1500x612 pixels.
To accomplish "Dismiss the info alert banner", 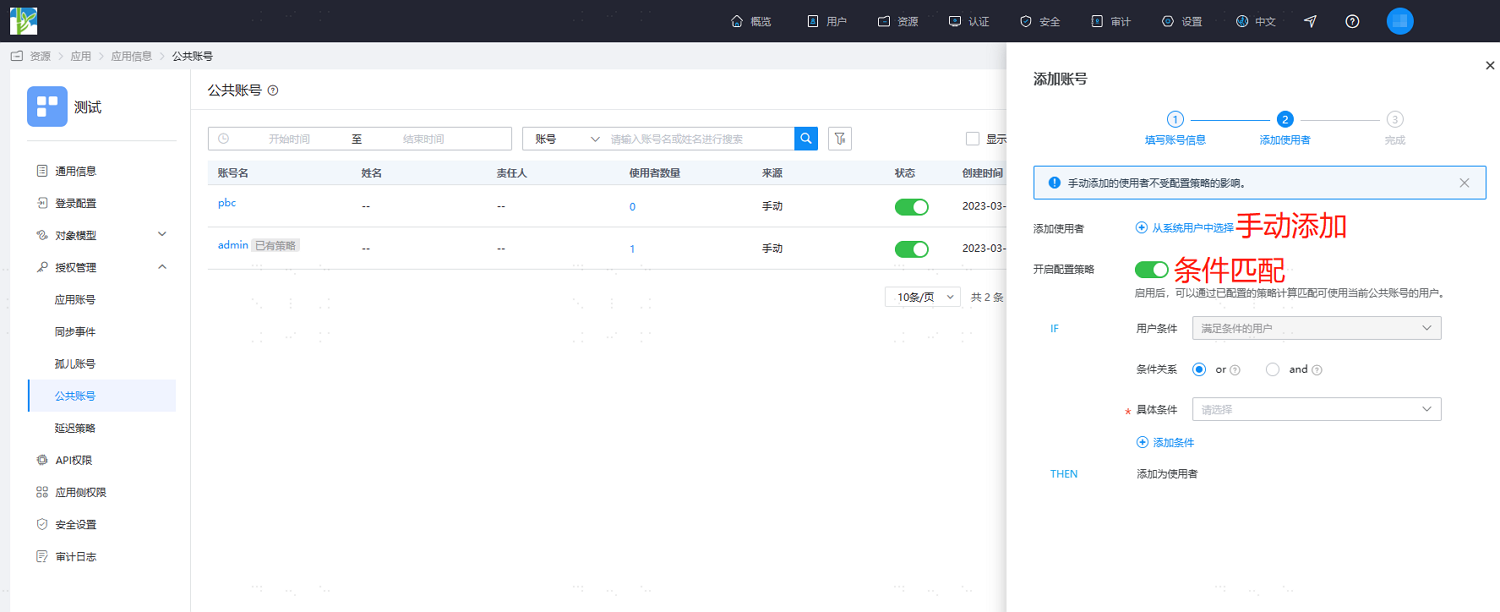I will coord(1465,183).
